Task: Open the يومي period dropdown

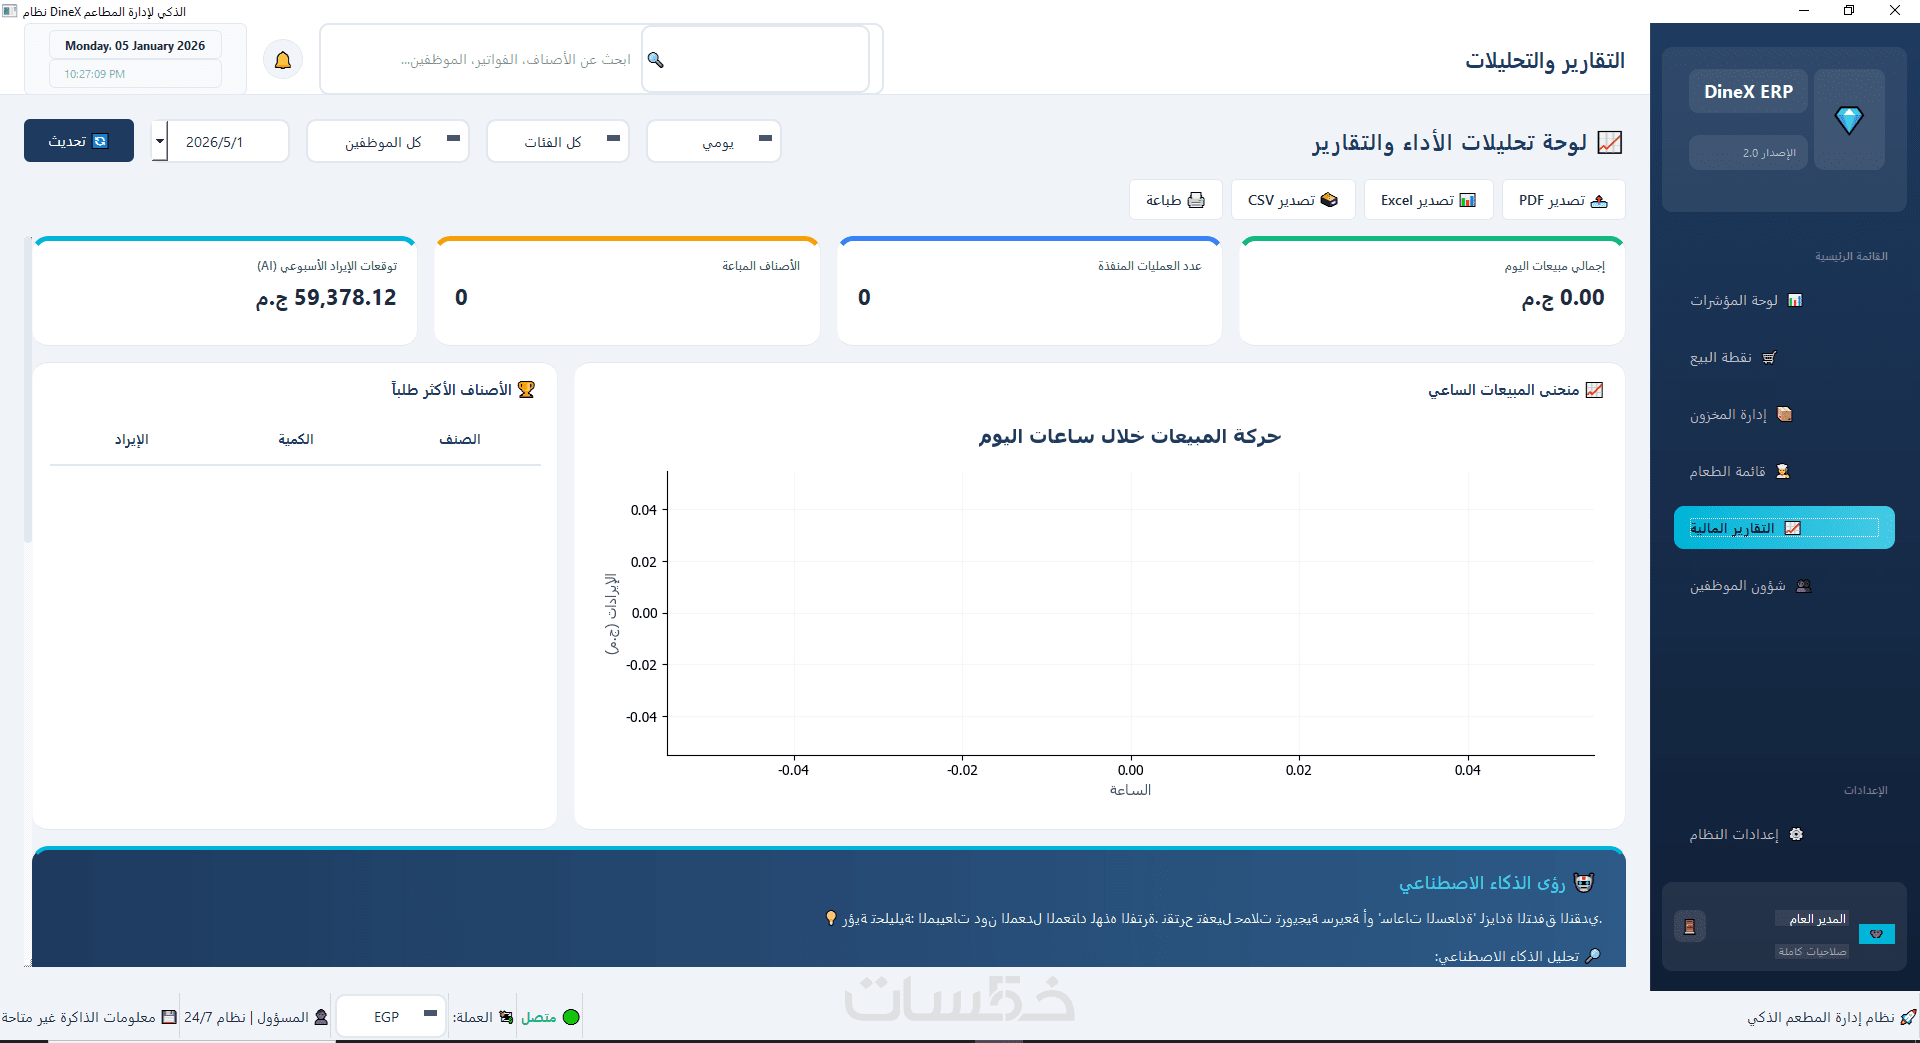Action: [x=714, y=141]
